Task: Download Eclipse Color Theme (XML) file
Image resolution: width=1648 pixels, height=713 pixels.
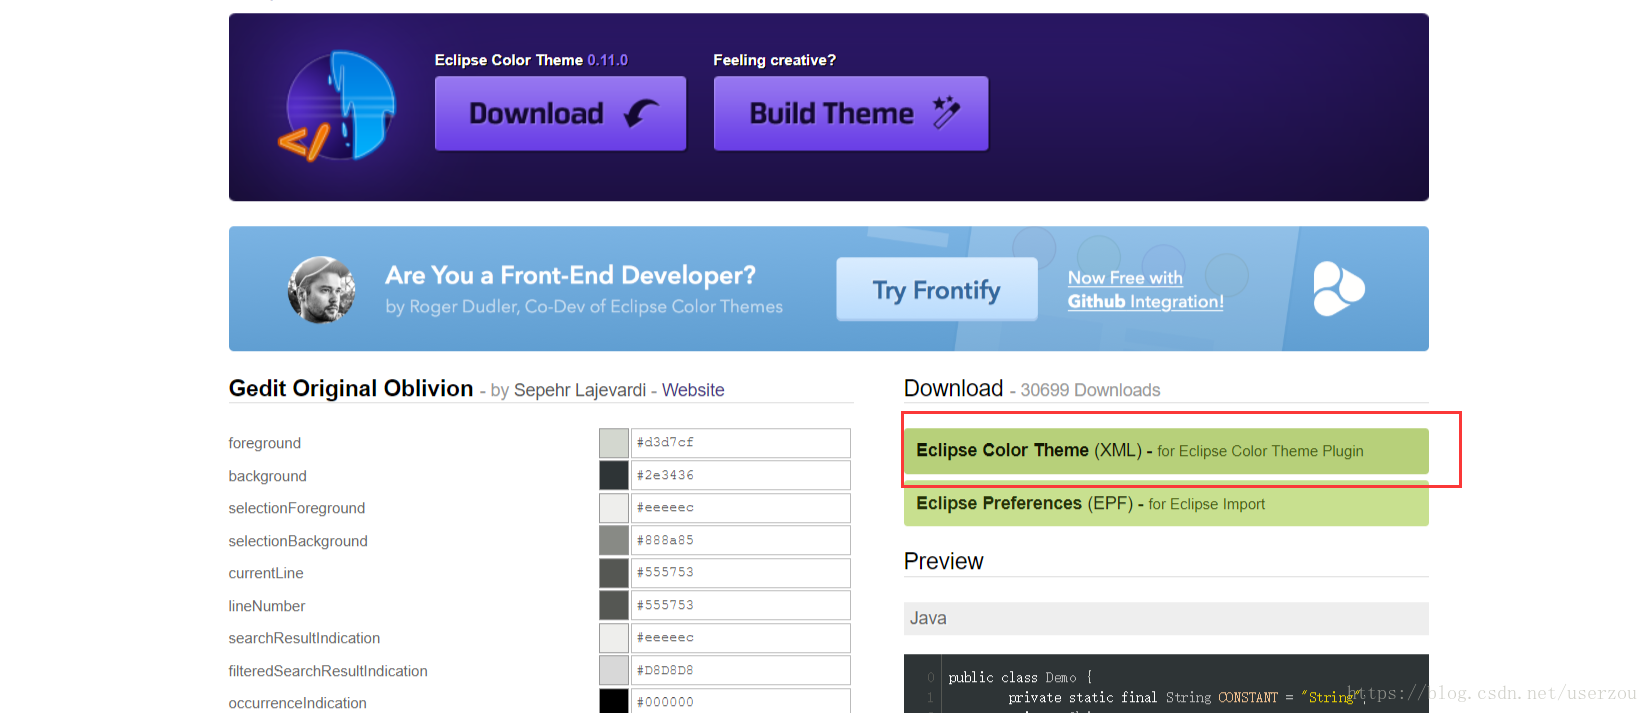Action: tap(1166, 451)
